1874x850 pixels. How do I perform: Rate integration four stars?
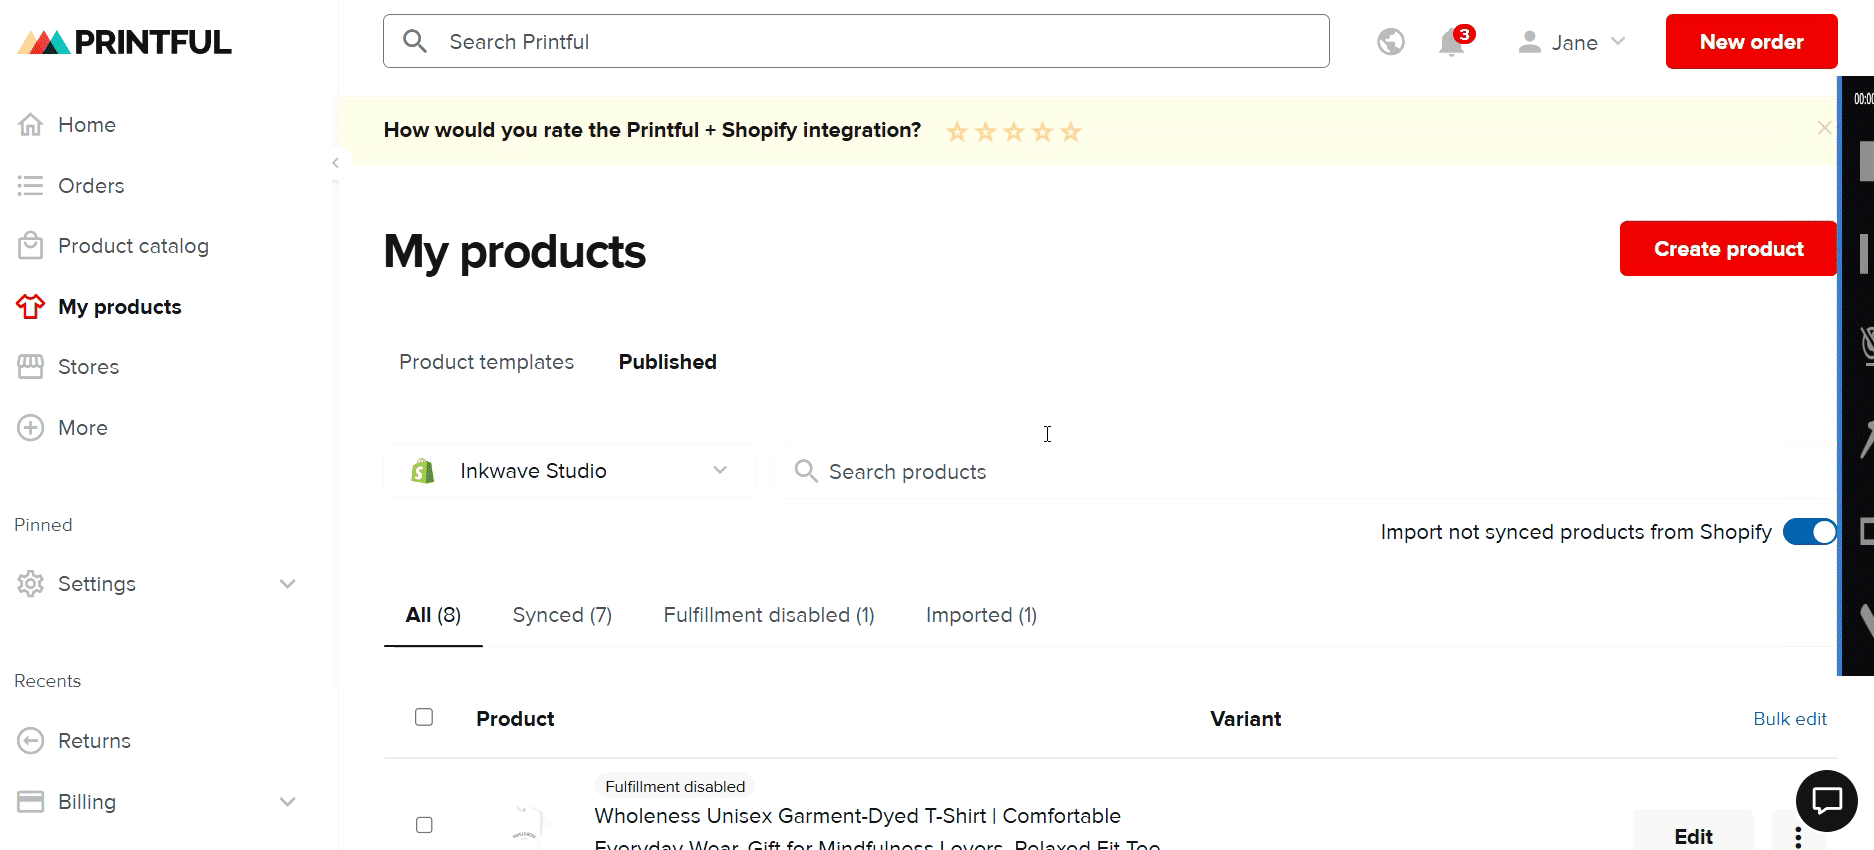(1043, 131)
